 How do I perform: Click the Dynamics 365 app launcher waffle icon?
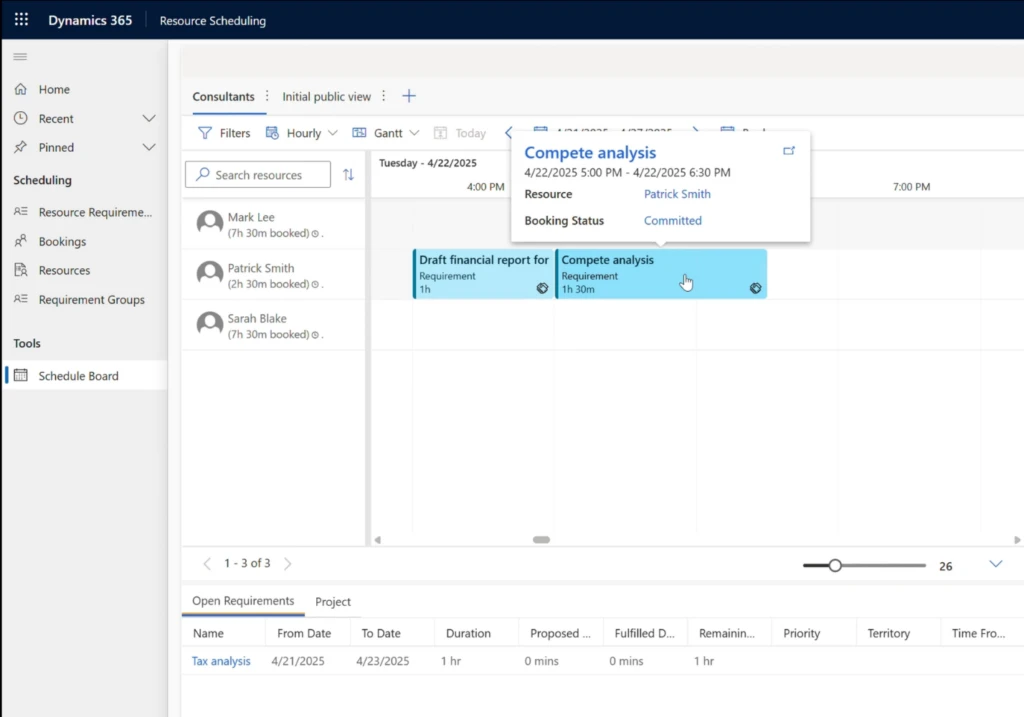pyautogui.click(x=20, y=19)
